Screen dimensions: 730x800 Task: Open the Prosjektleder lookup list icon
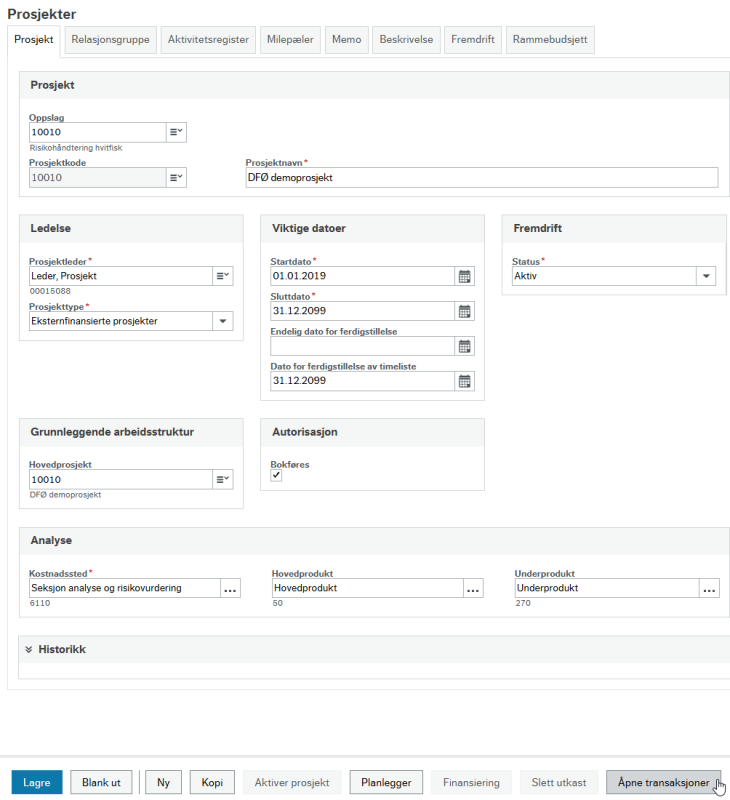pos(223,276)
